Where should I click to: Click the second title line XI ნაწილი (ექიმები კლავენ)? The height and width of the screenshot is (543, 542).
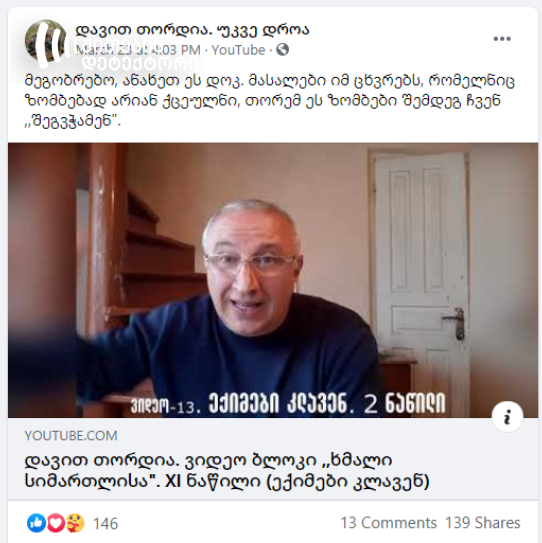(227, 481)
